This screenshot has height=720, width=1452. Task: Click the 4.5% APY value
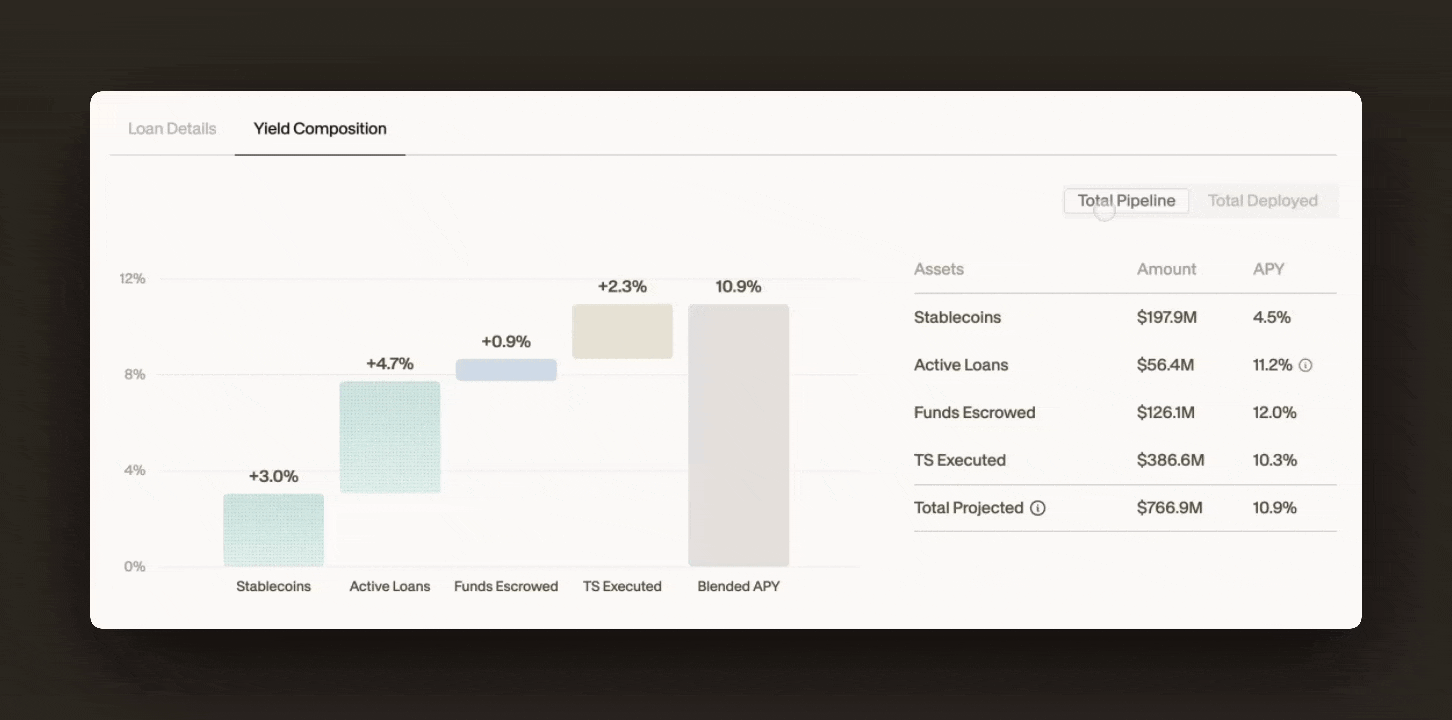click(x=1272, y=318)
